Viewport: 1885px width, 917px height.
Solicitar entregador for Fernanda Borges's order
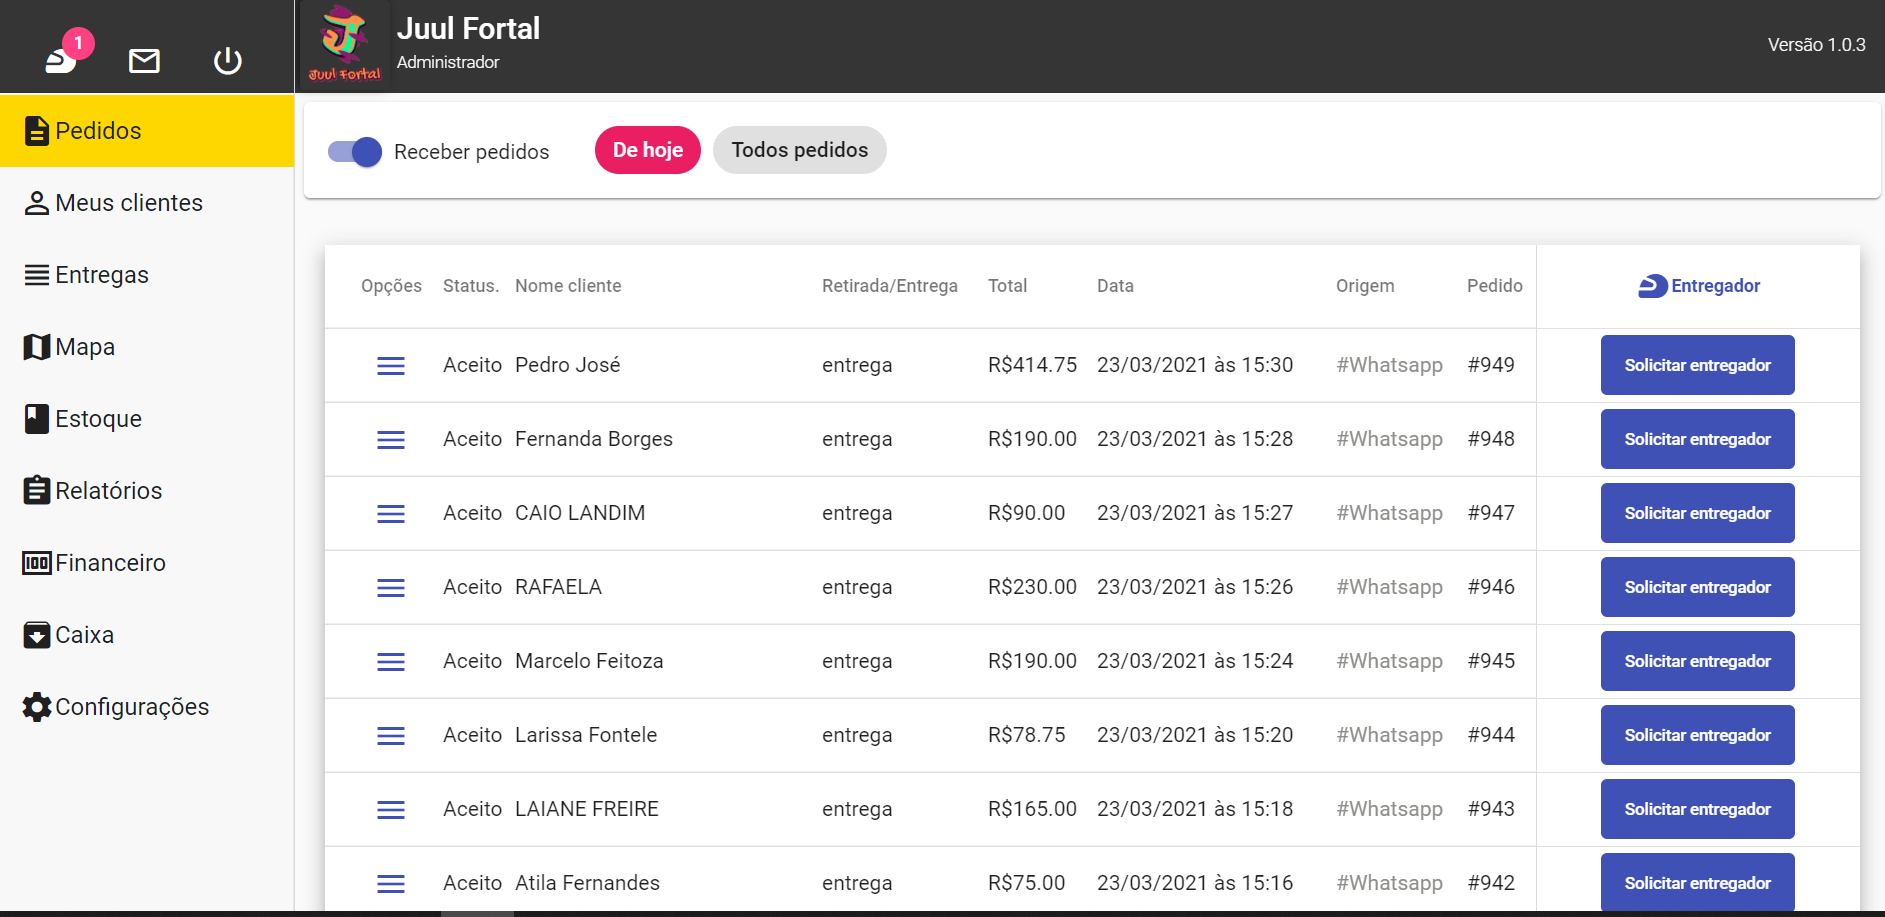coord(1697,439)
